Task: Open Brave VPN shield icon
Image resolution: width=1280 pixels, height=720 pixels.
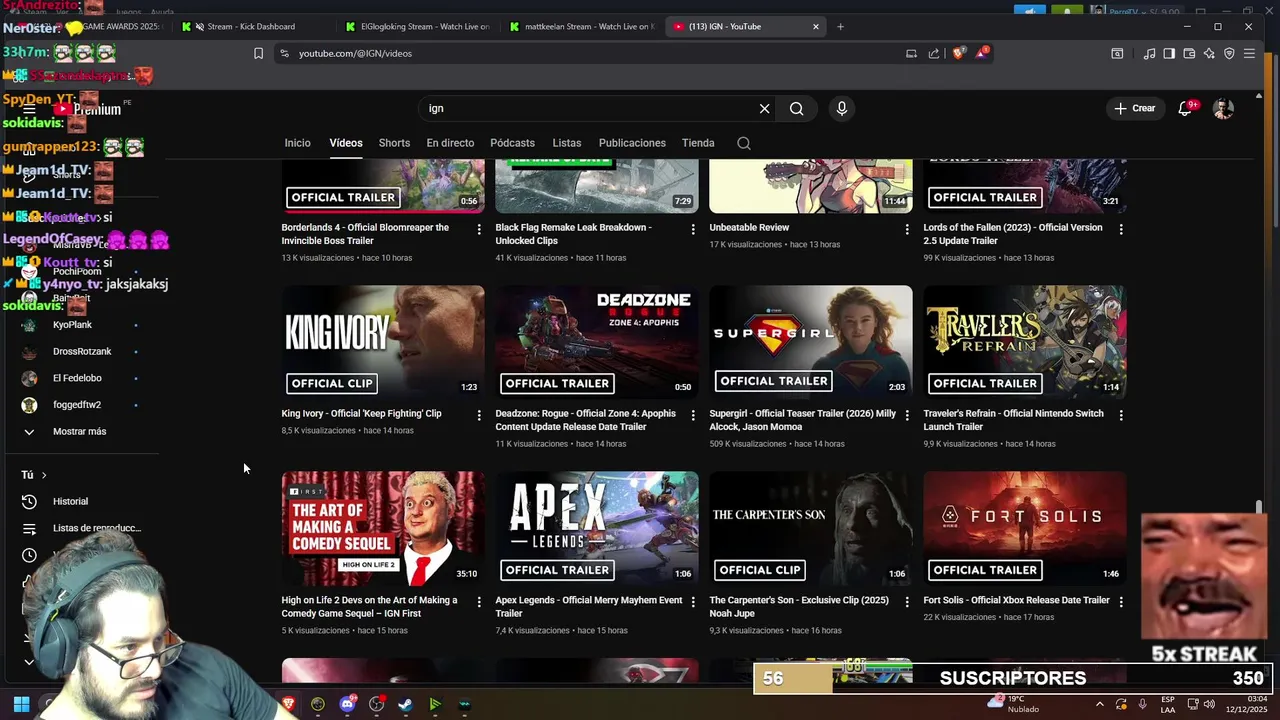Action: [x=1229, y=53]
